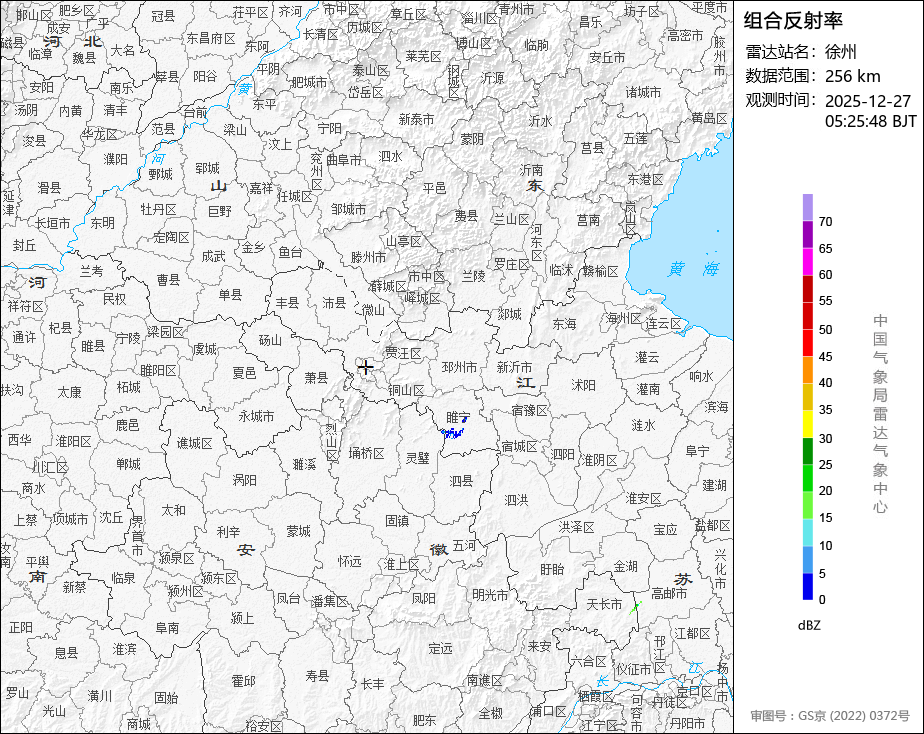The height and width of the screenshot is (734, 924).
Task: Click the 黄岛区 label
Action: coord(710,118)
